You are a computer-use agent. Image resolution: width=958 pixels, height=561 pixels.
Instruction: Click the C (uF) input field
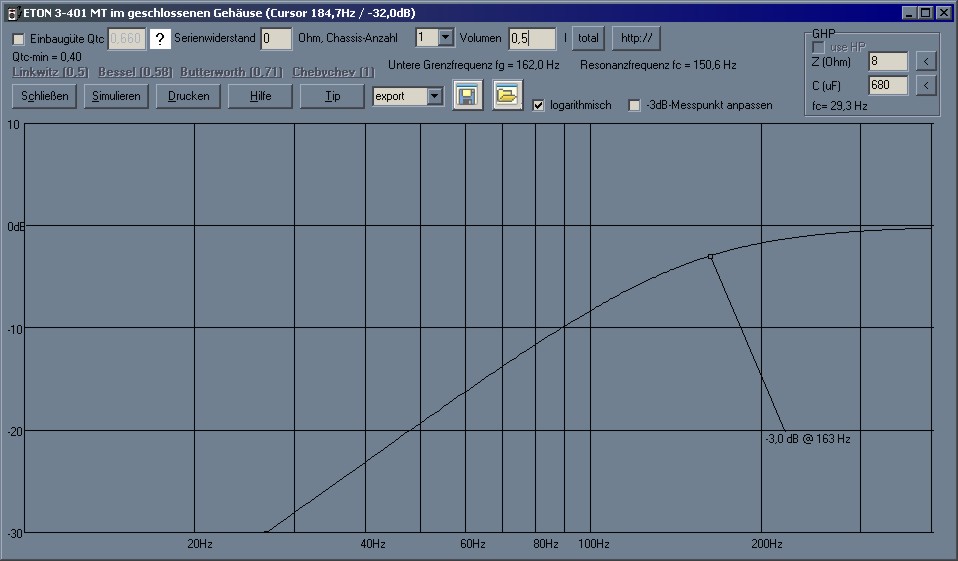888,85
